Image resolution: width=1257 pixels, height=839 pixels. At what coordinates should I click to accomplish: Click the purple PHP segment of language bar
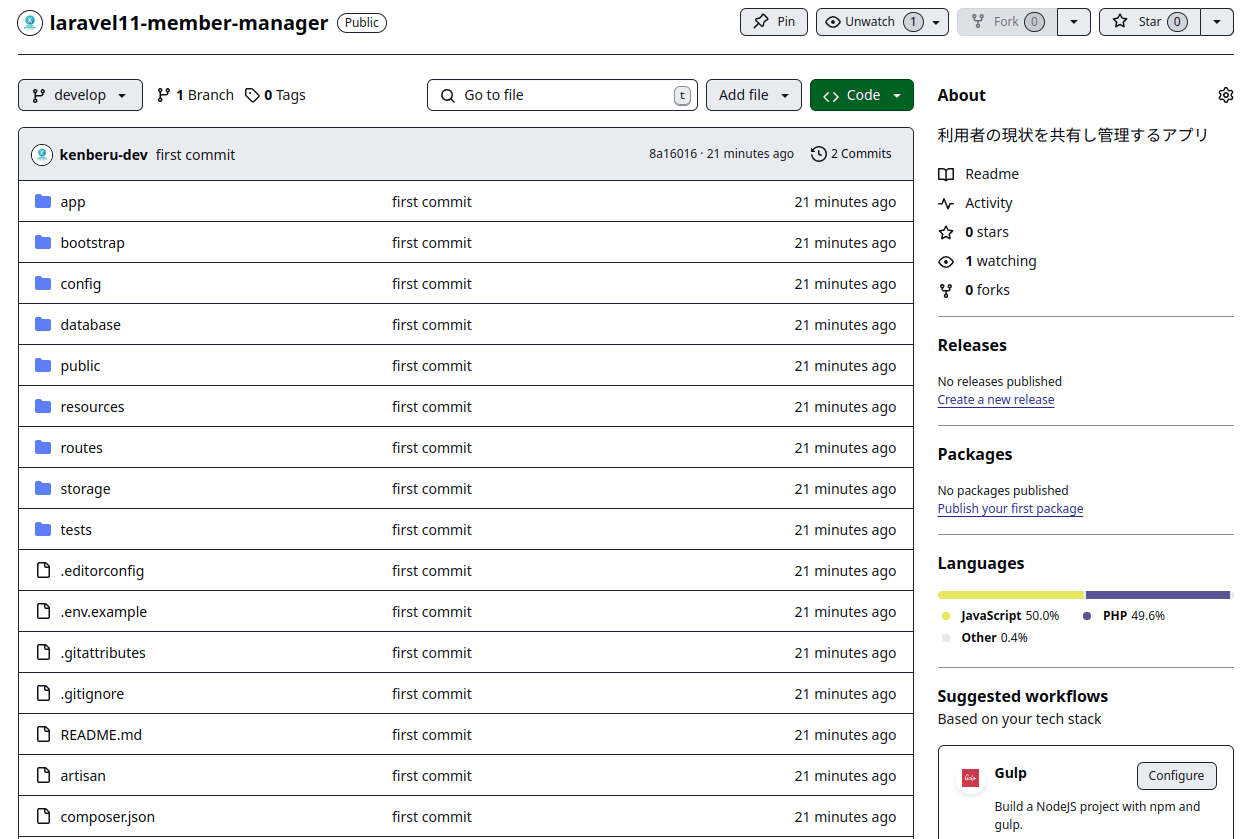tap(1158, 594)
